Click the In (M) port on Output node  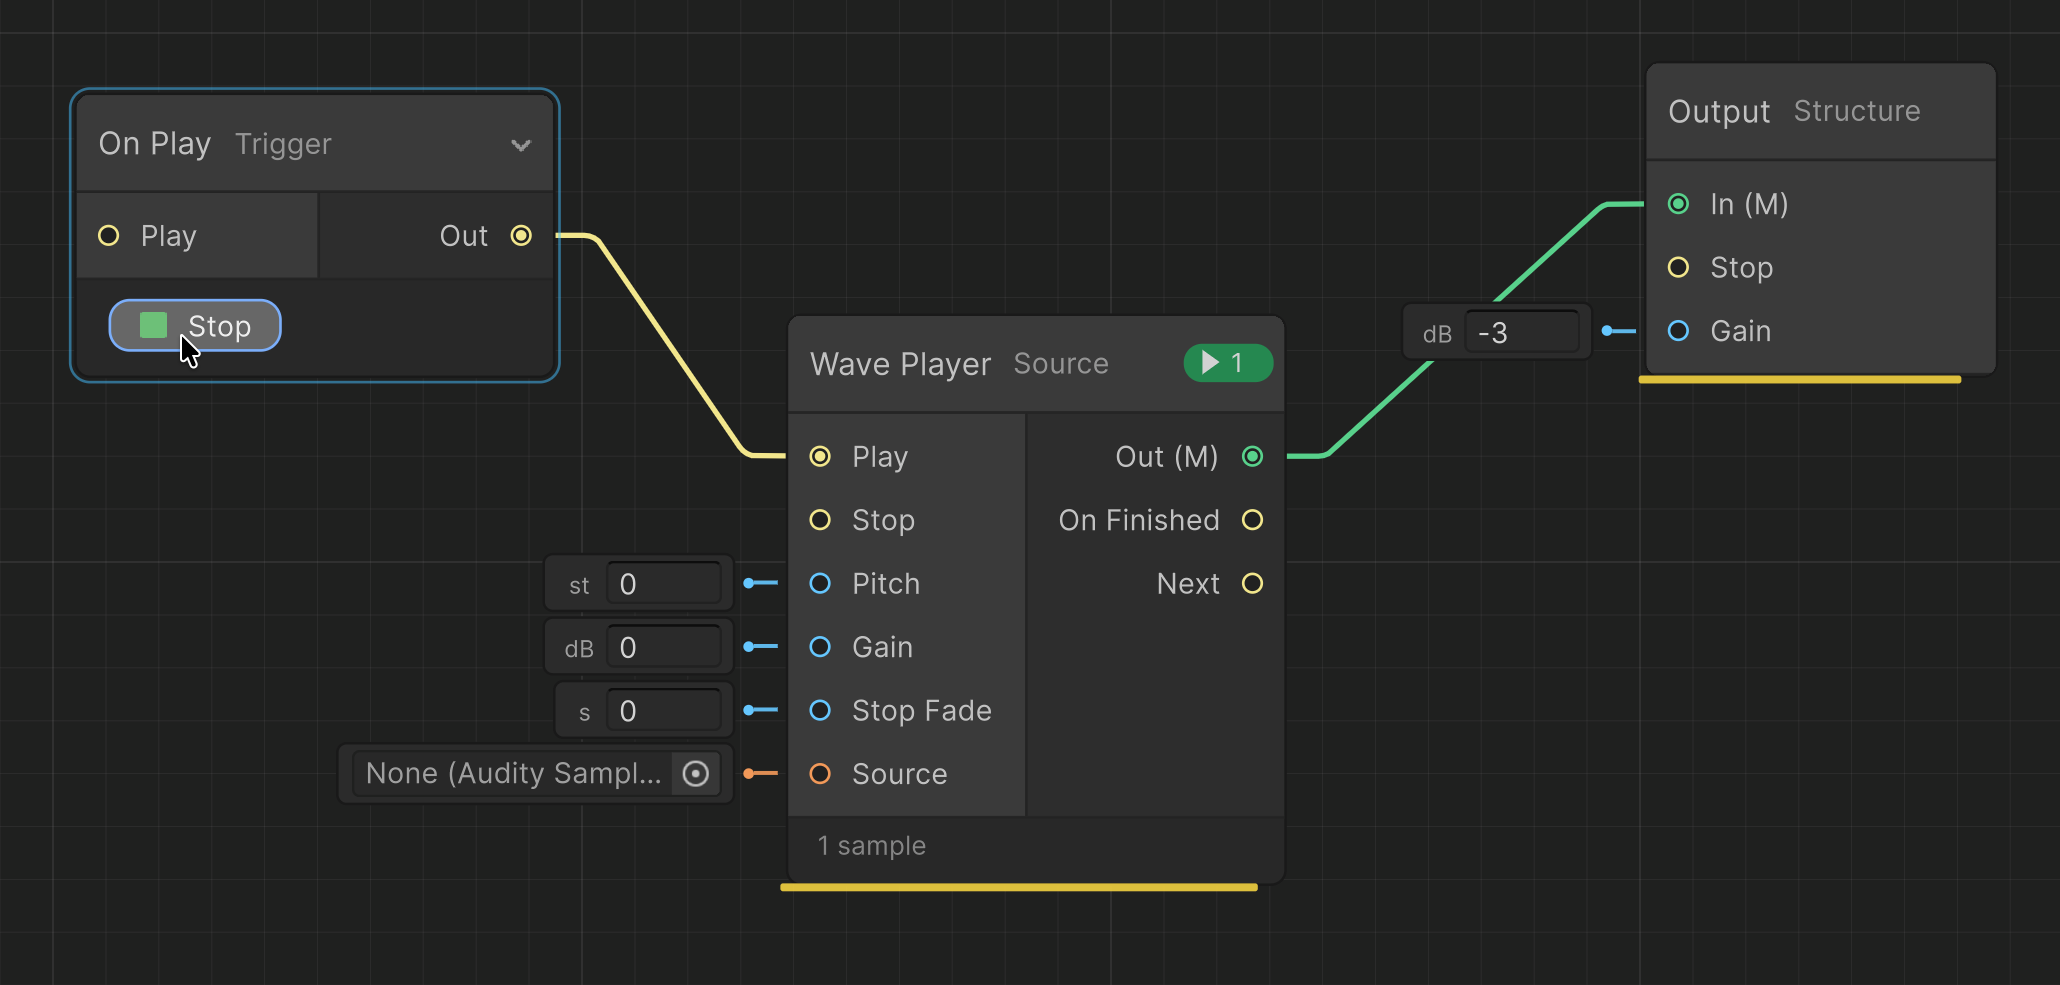click(x=1679, y=204)
